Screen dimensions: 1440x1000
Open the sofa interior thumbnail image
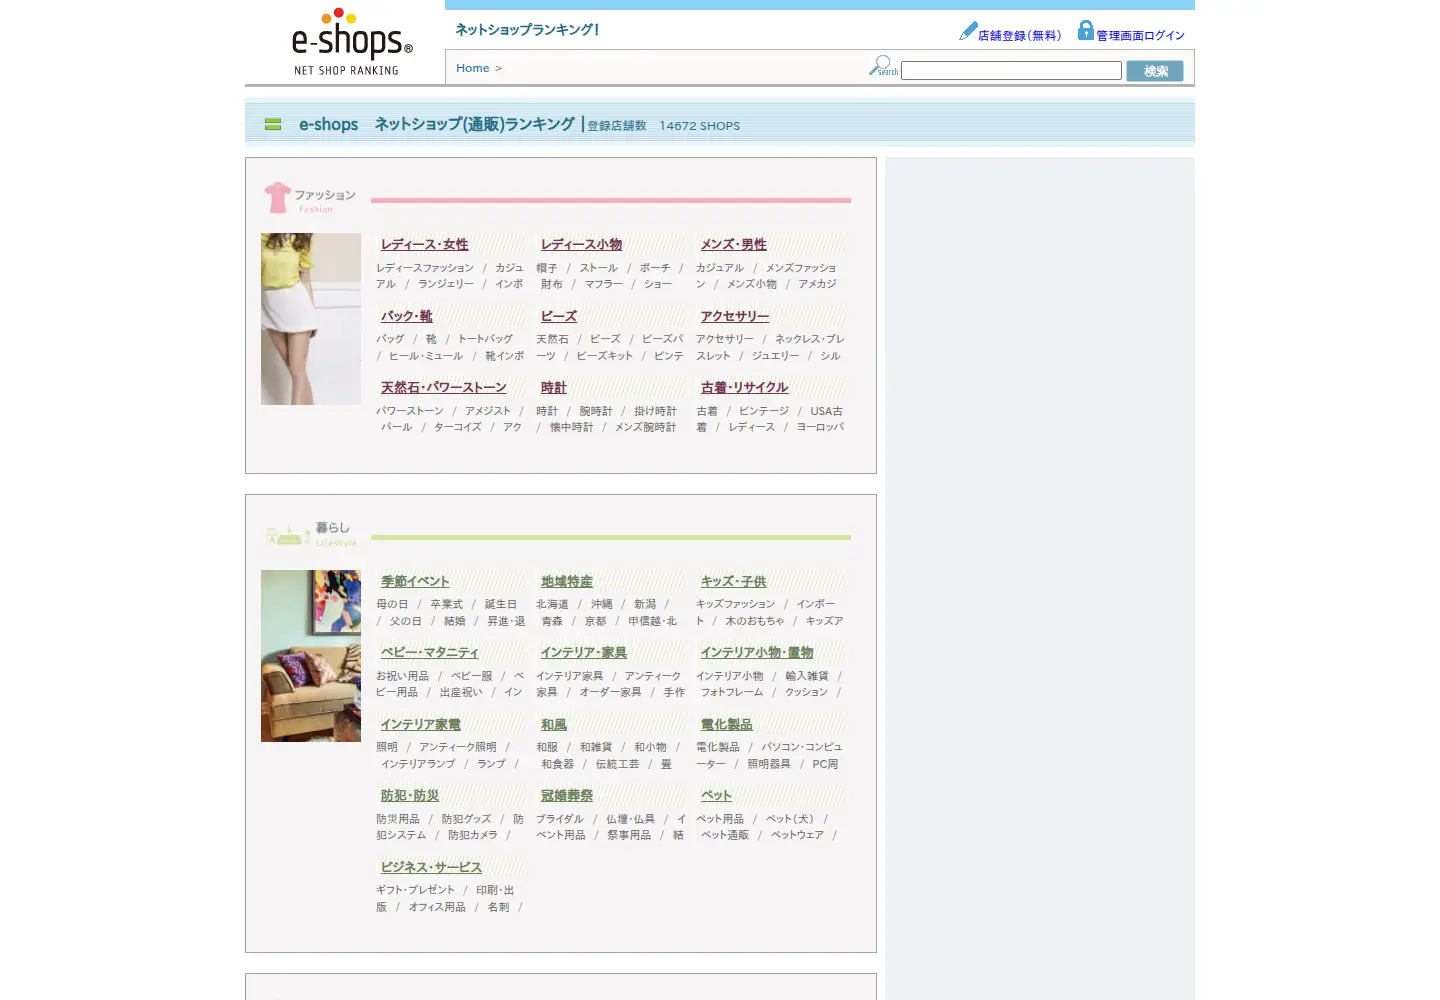[x=311, y=656]
